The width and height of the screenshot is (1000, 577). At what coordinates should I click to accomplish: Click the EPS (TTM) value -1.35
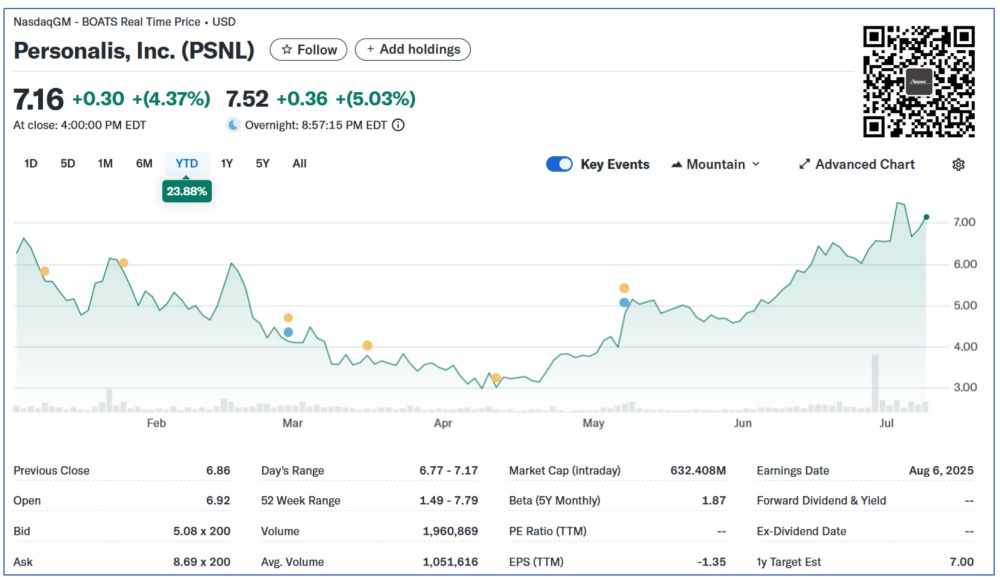[710, 562]
